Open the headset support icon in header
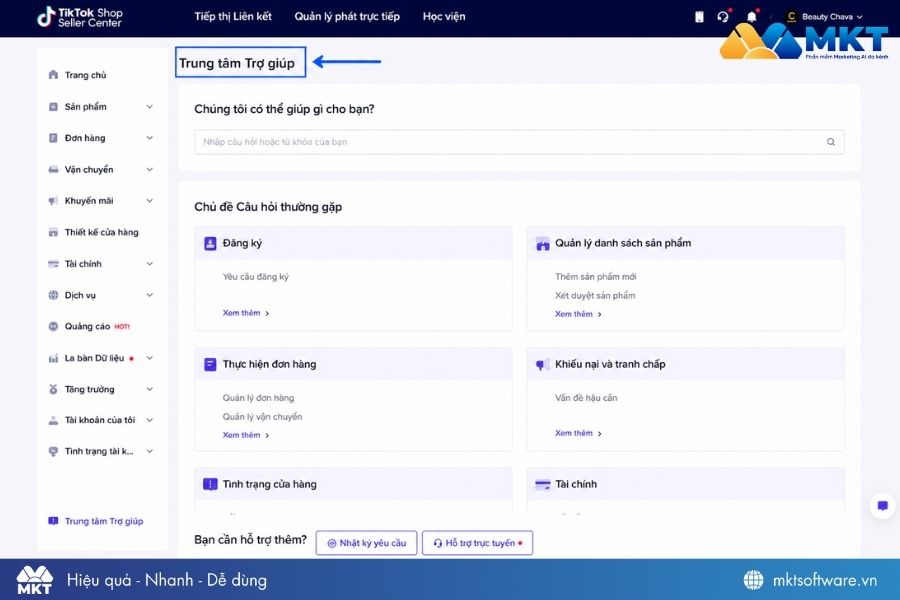 723,17
